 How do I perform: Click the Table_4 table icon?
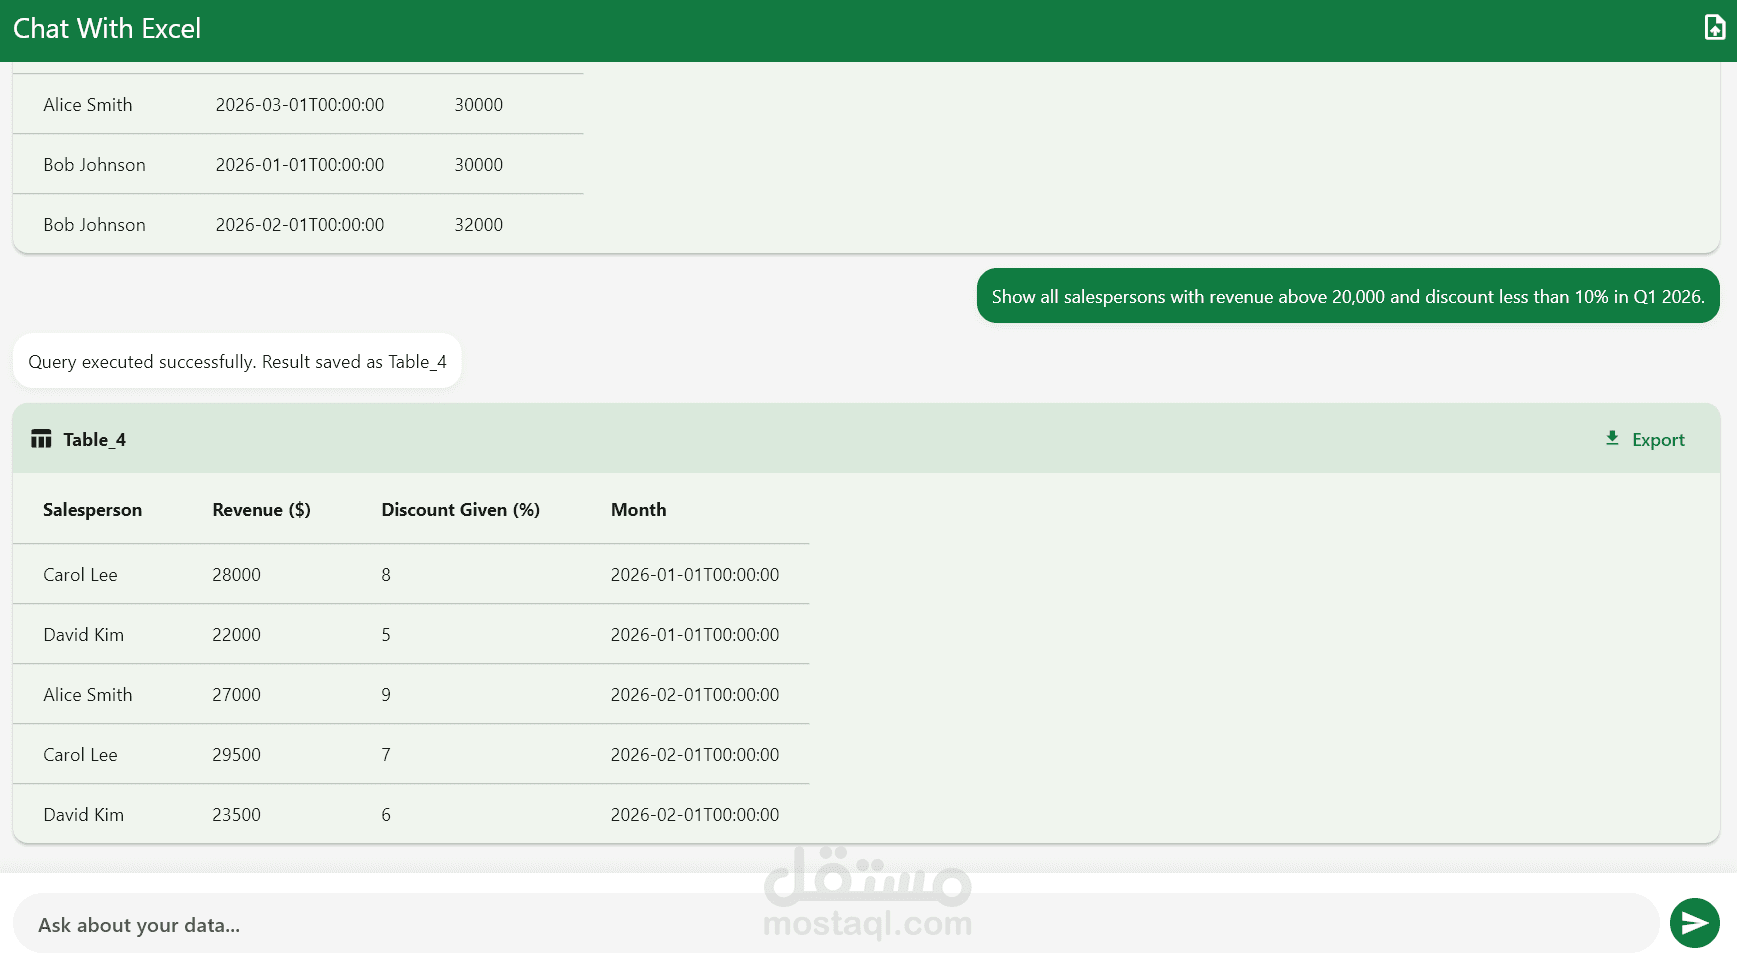click(41, 439)
